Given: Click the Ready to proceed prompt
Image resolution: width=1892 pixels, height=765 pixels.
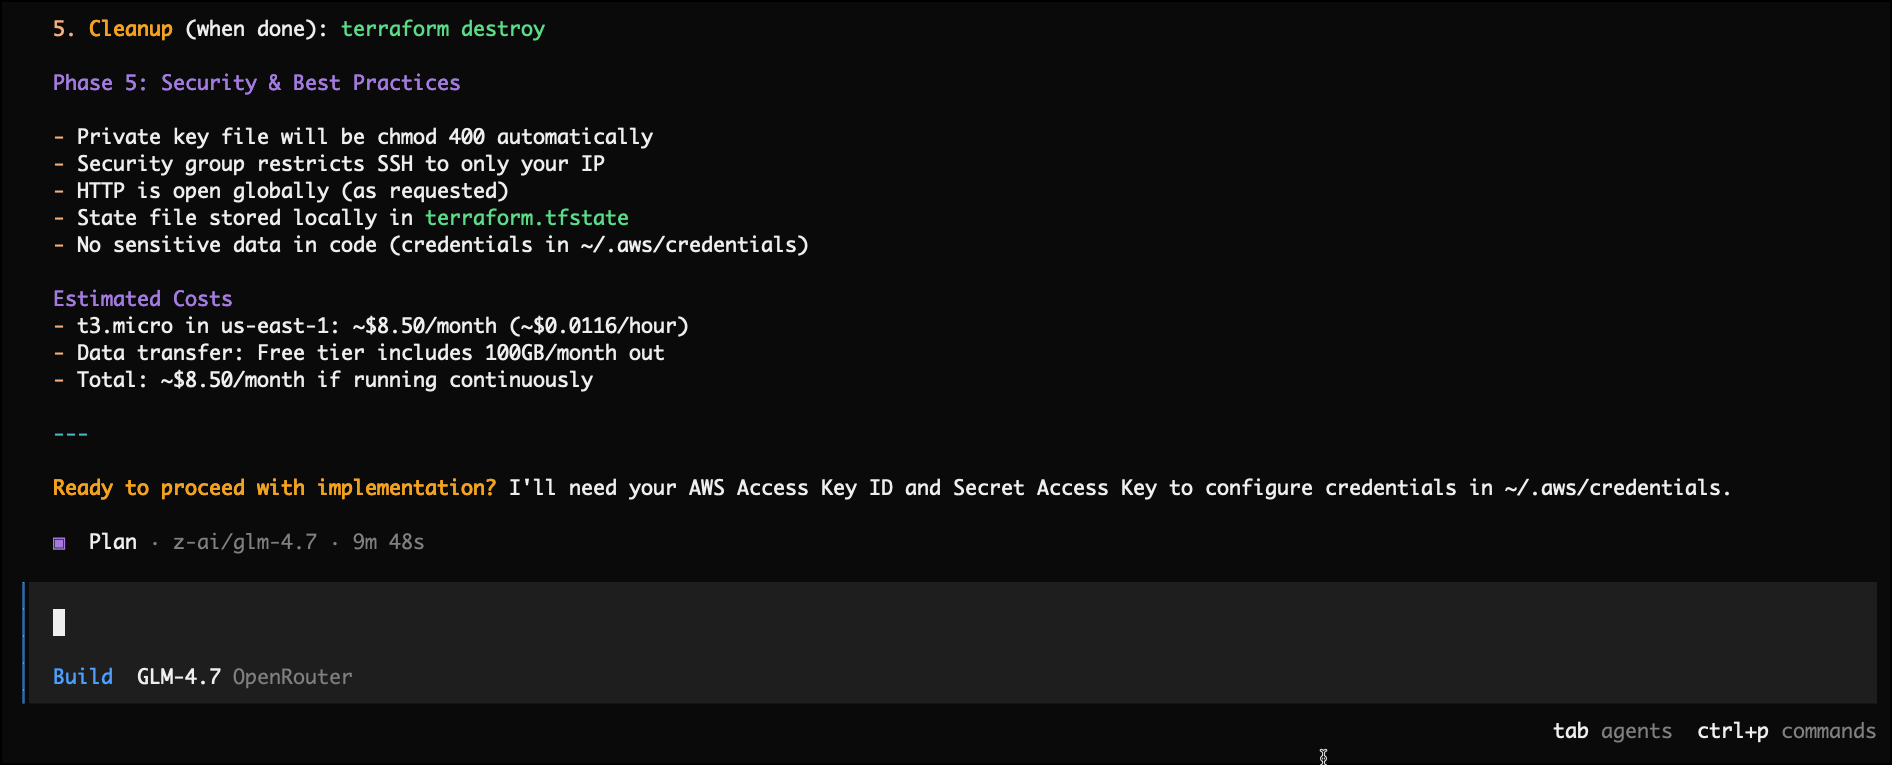Looking at the screenshot, I should click(x=274, y=488).
